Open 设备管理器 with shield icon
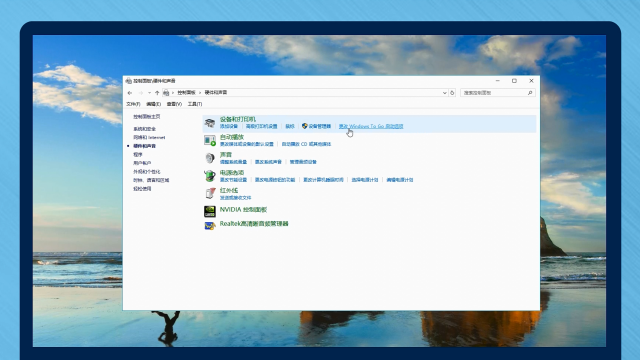Viewport: 640px width, 360px height. 316,127
